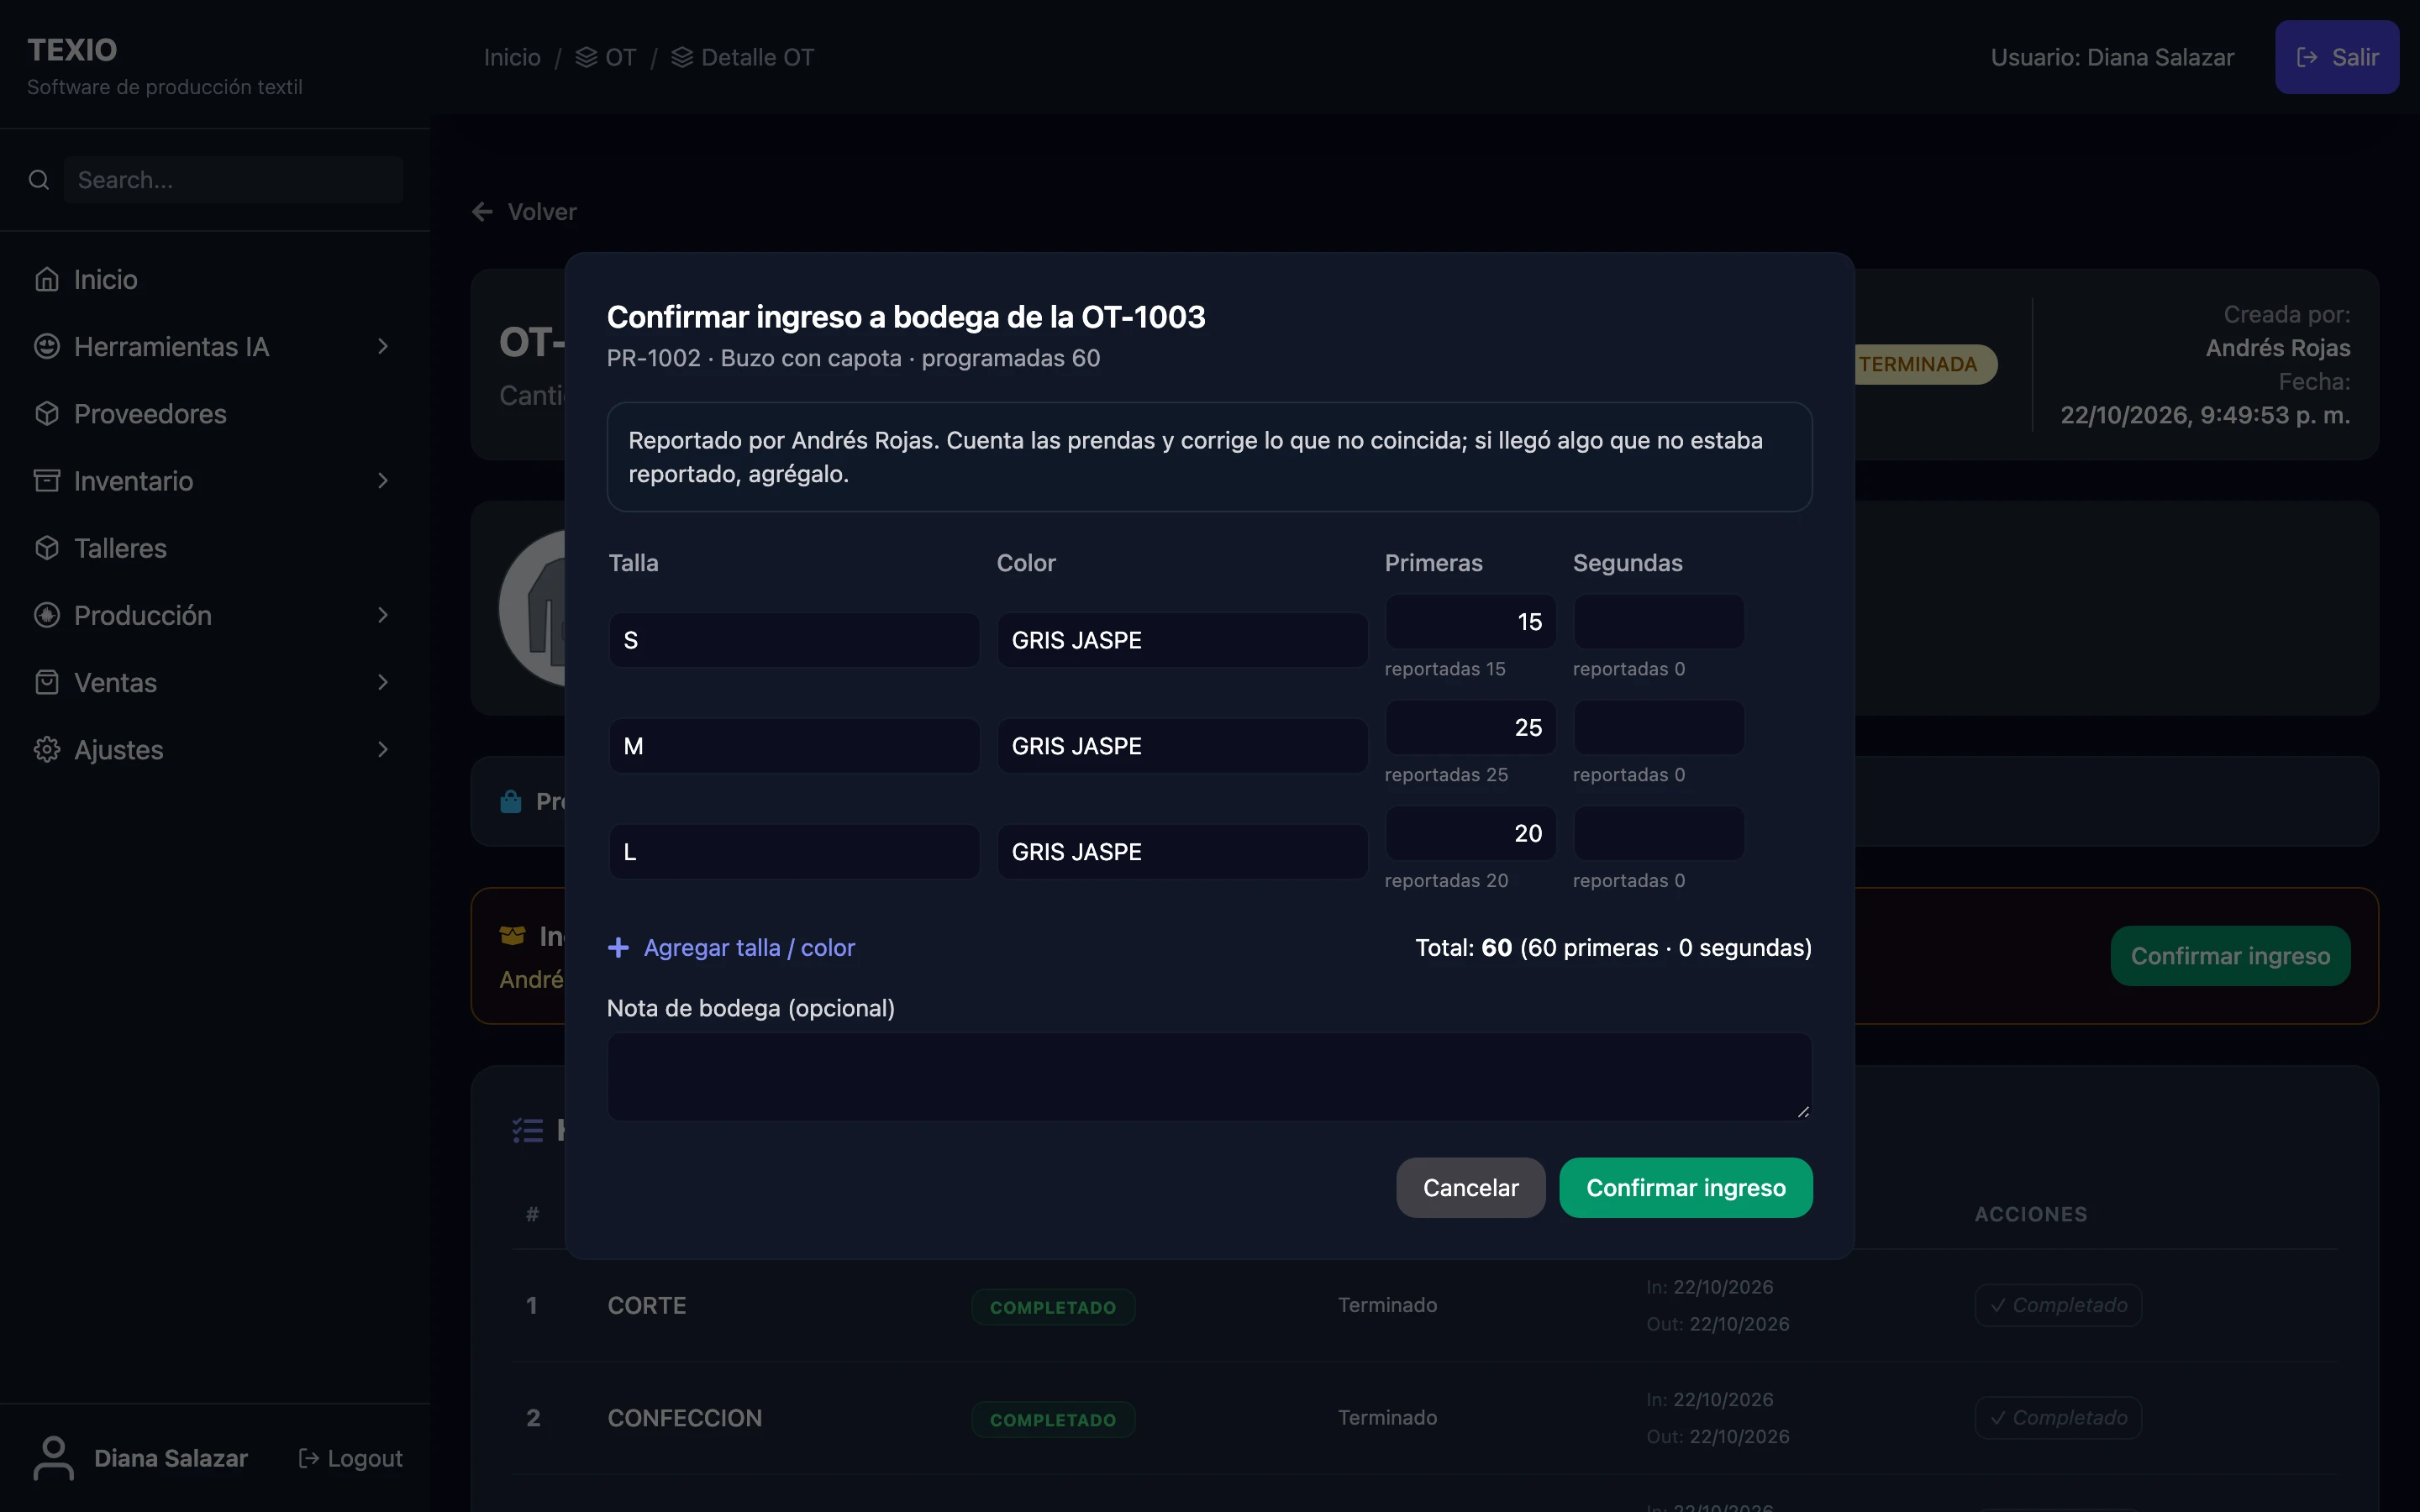Open the Inicio breadcrumb link
The width and height of the screenshot is (2420, 1512).
(512, 57)
